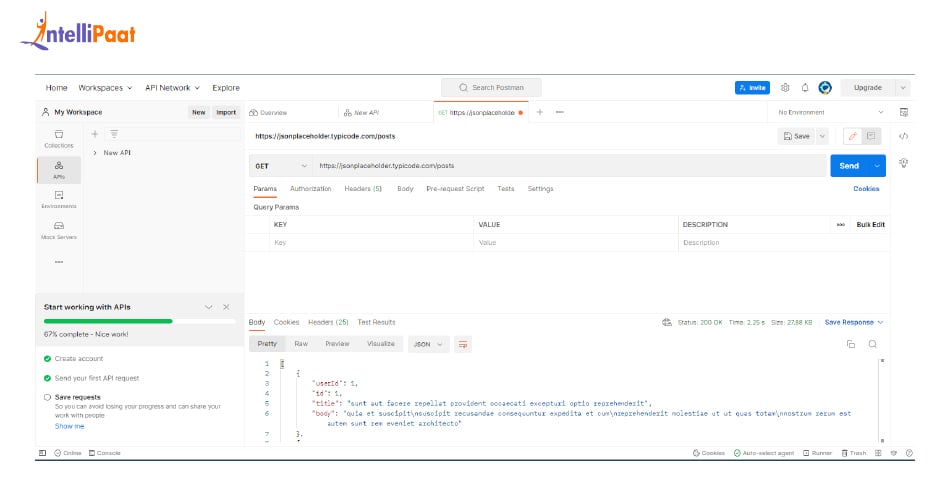The width and height of the screenshot is (950, 492).
Task: Click the comment icon beside pencil
Action: [x=871, y=136]
